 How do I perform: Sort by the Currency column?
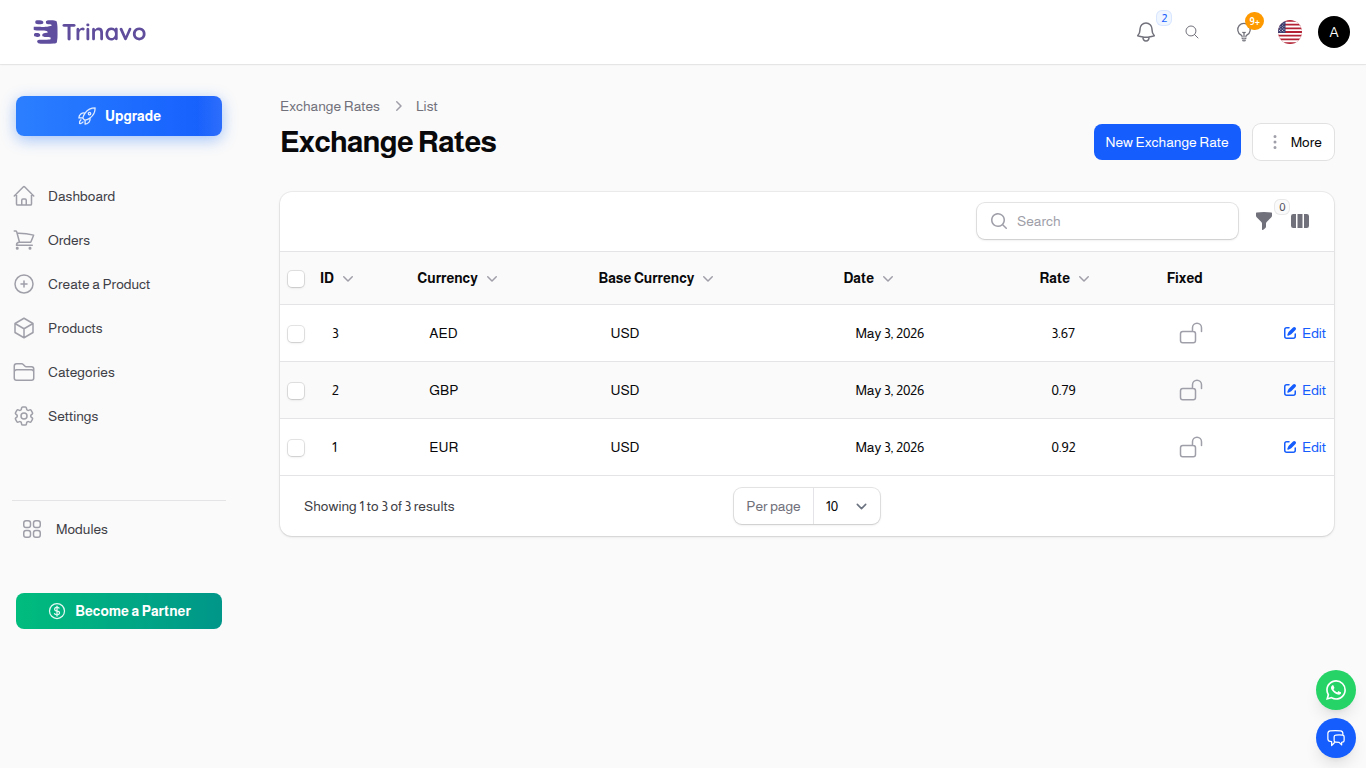click(457, 278)
